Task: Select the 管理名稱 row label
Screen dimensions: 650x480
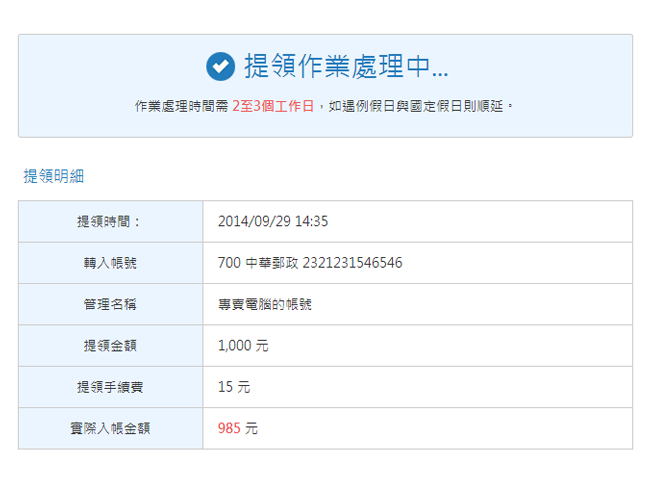Action: [x=110, y=304]
